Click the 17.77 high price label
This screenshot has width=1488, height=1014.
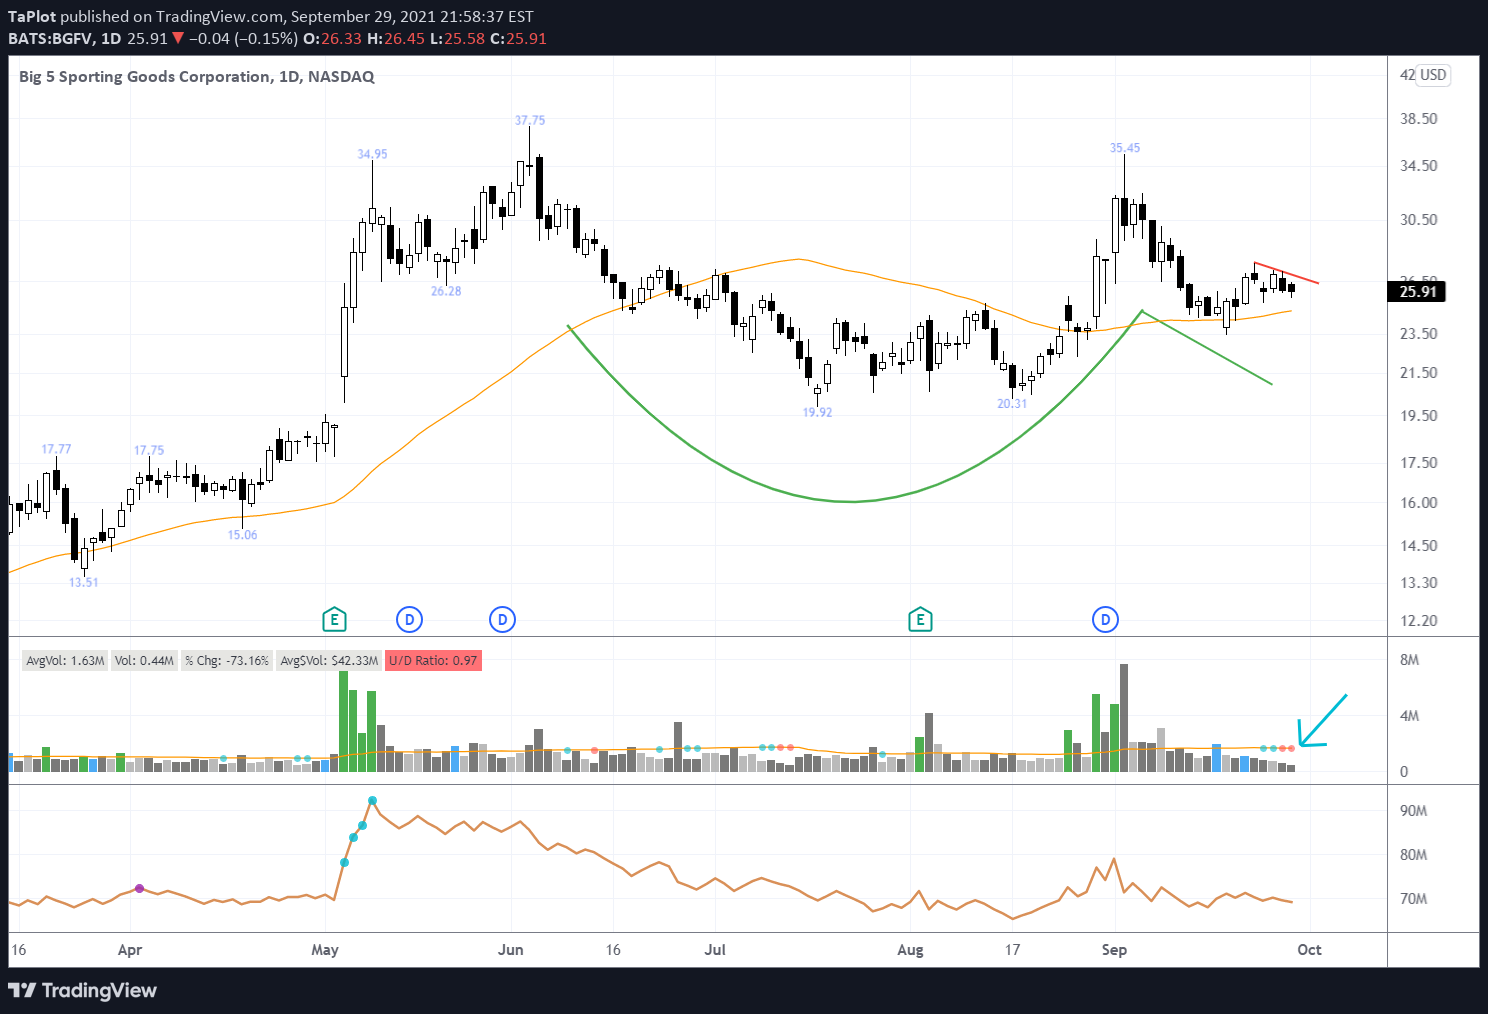pos(56,449)
